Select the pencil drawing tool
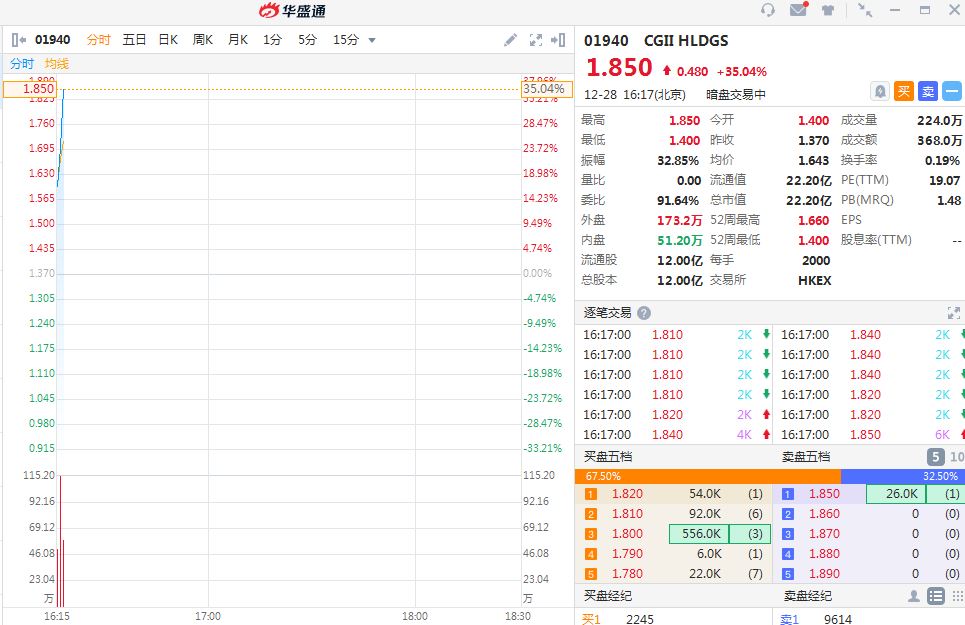Image resolution: width=965 pixels, height=625 pixels. coord(510,40)
